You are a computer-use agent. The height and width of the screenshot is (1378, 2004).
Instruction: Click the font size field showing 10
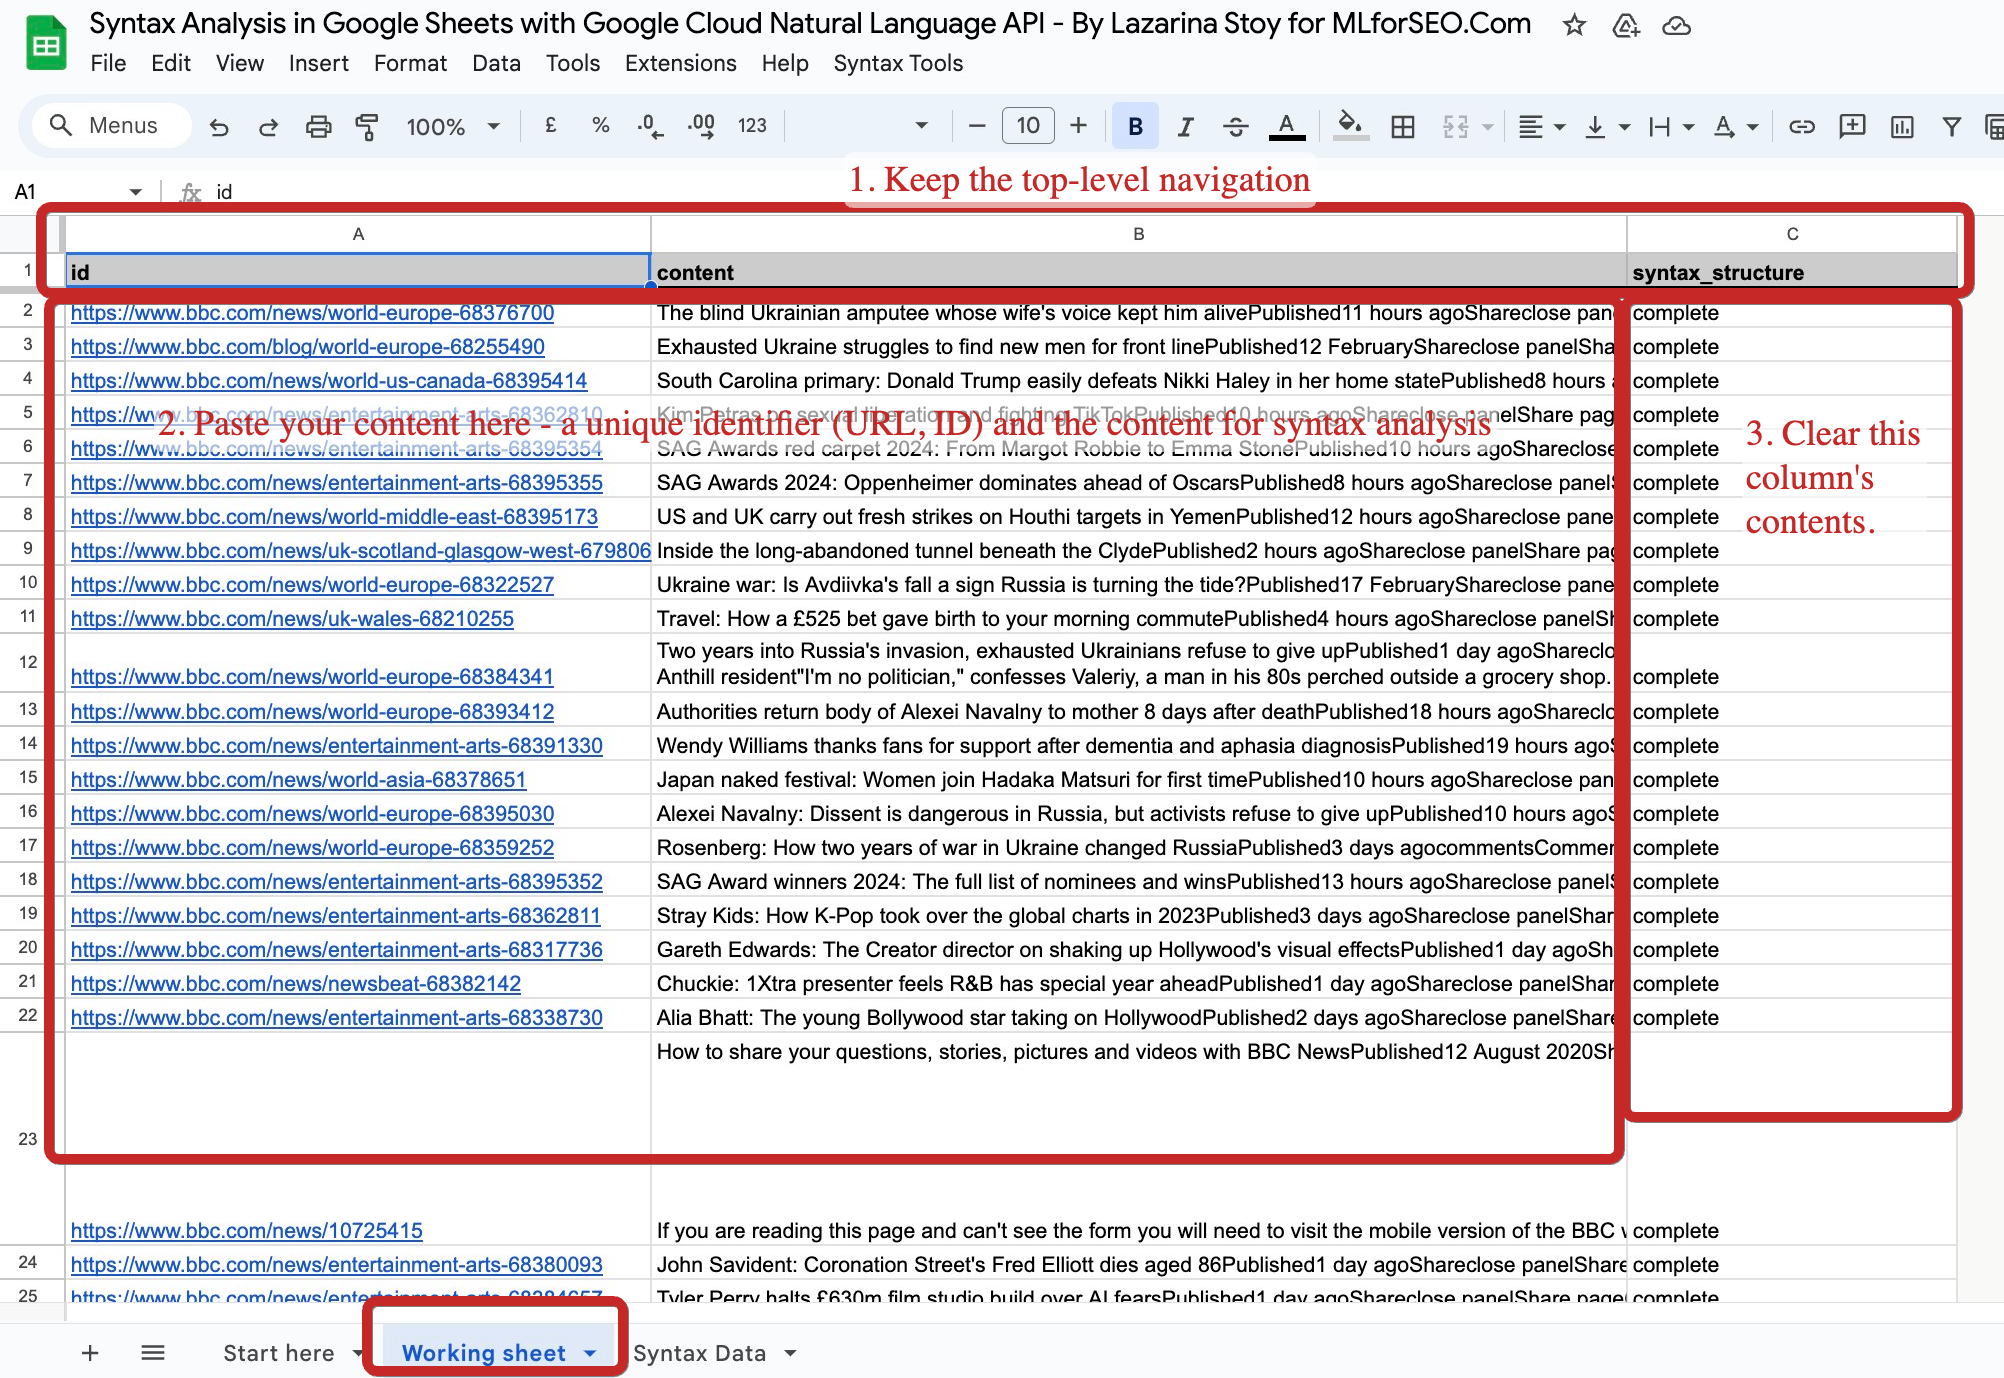coord(1028,126)
